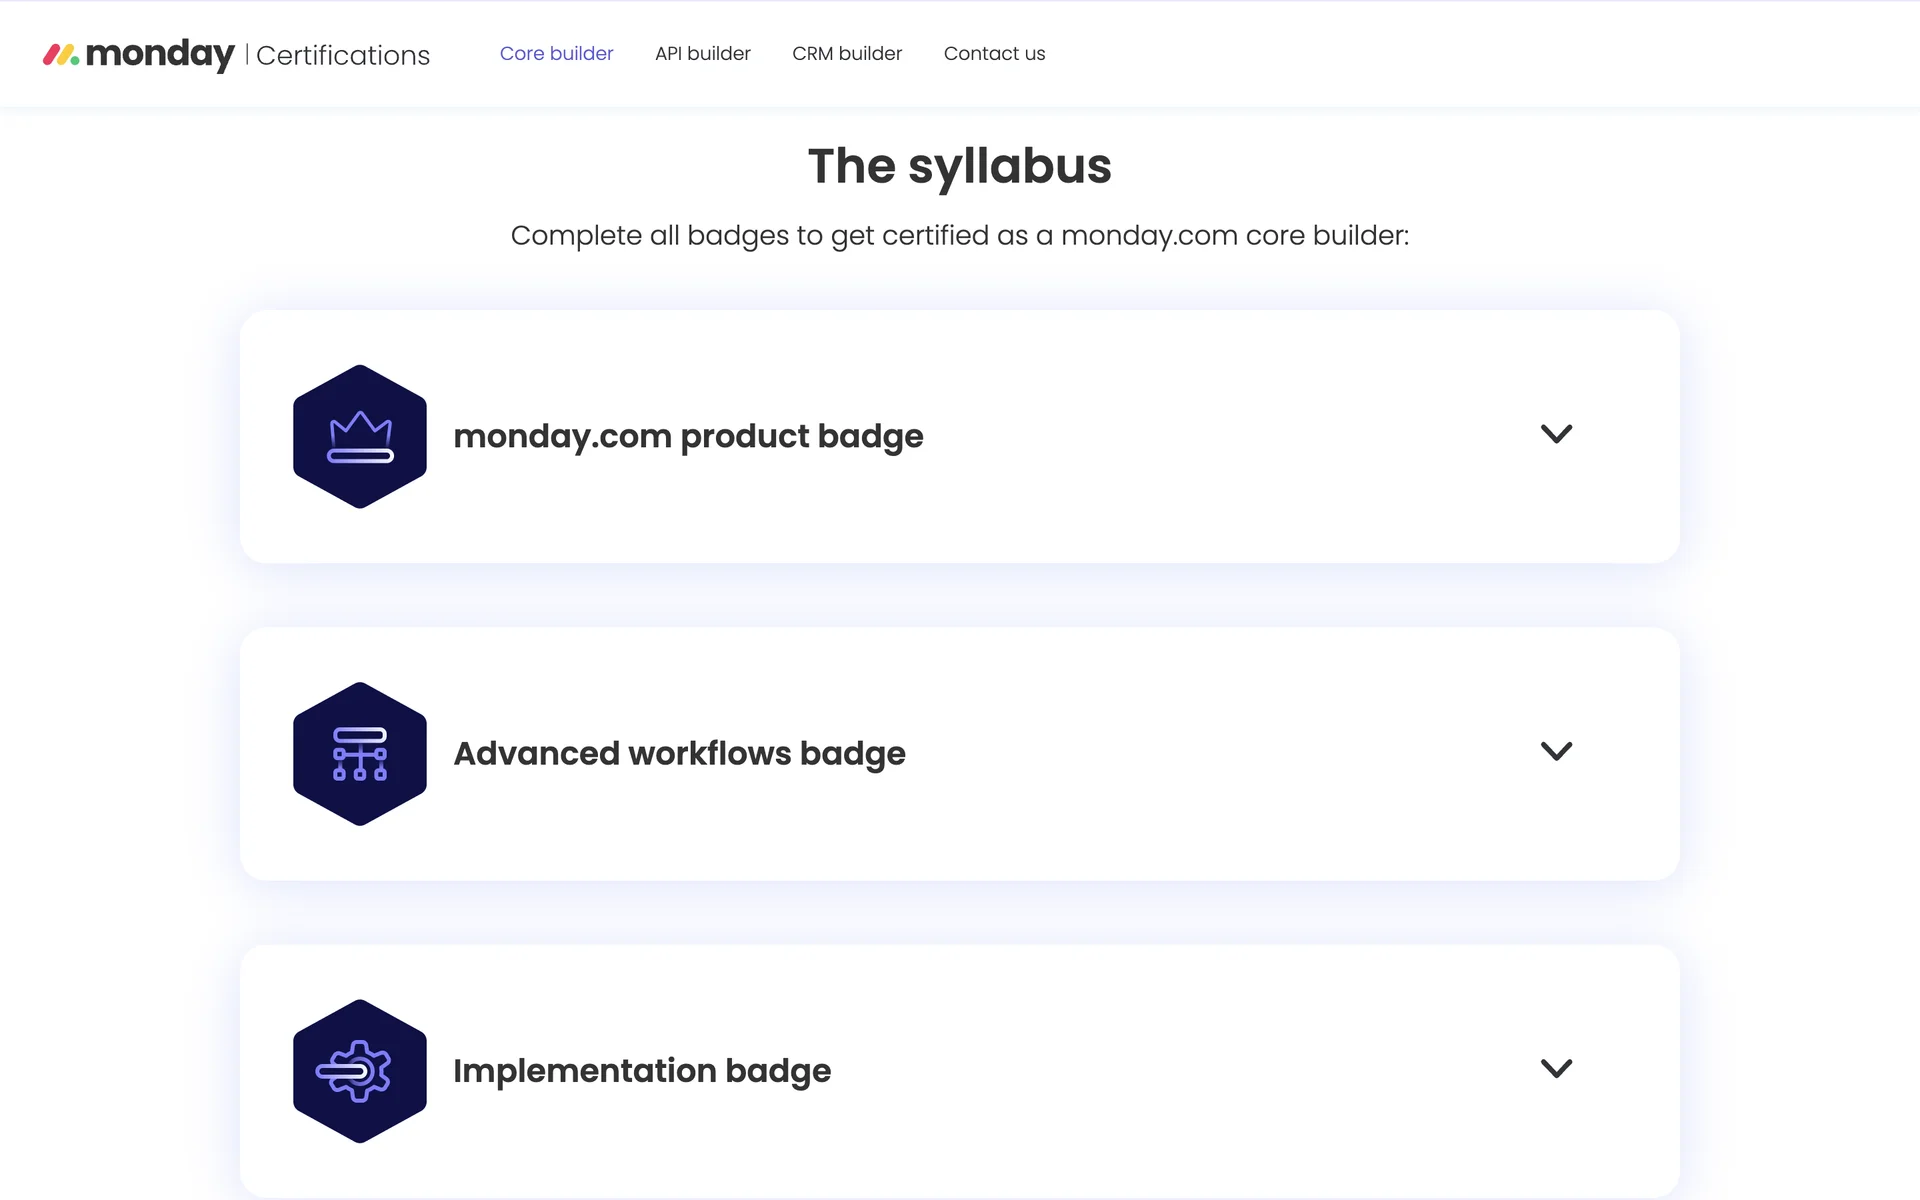Select the 'monday.com product badge' title
This screenshot has height=1200, width=1920.
pos(688,437)
